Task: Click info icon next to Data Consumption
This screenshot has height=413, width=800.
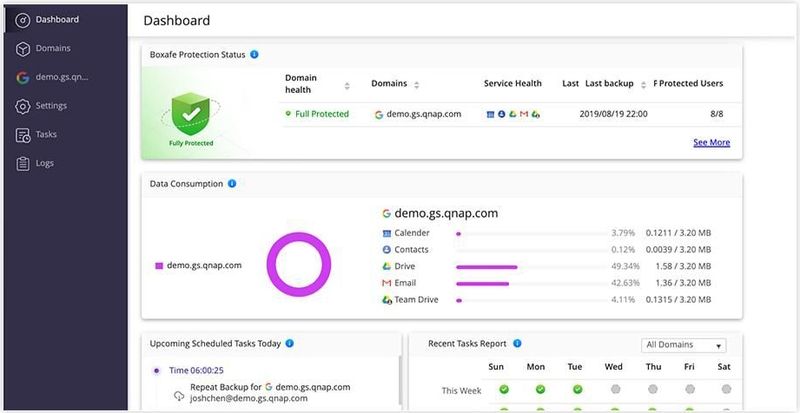Action: coord(232,183)
